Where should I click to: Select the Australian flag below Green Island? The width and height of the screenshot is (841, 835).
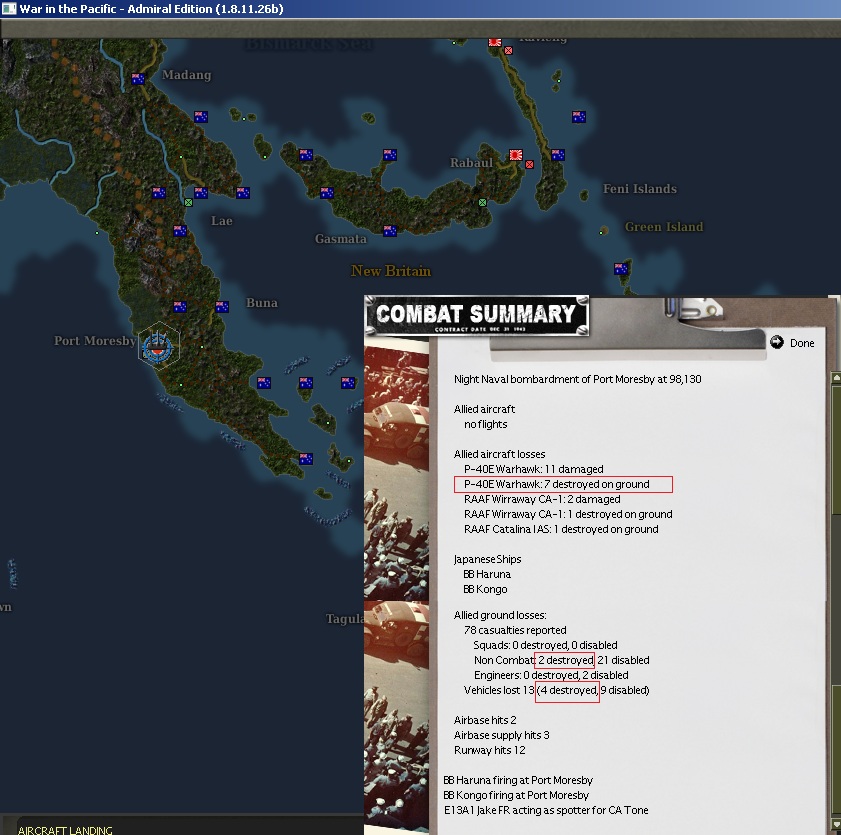click(x=621, y=269)
